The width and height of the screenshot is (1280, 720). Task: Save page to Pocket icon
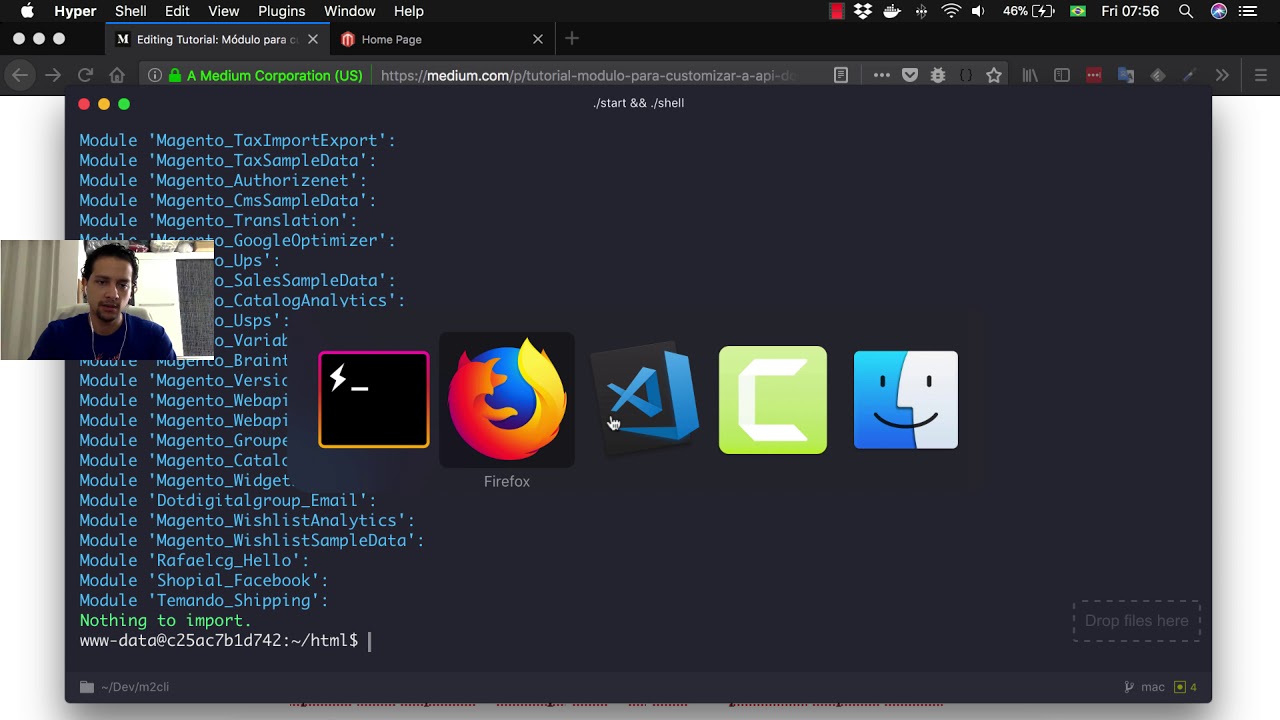910,75
